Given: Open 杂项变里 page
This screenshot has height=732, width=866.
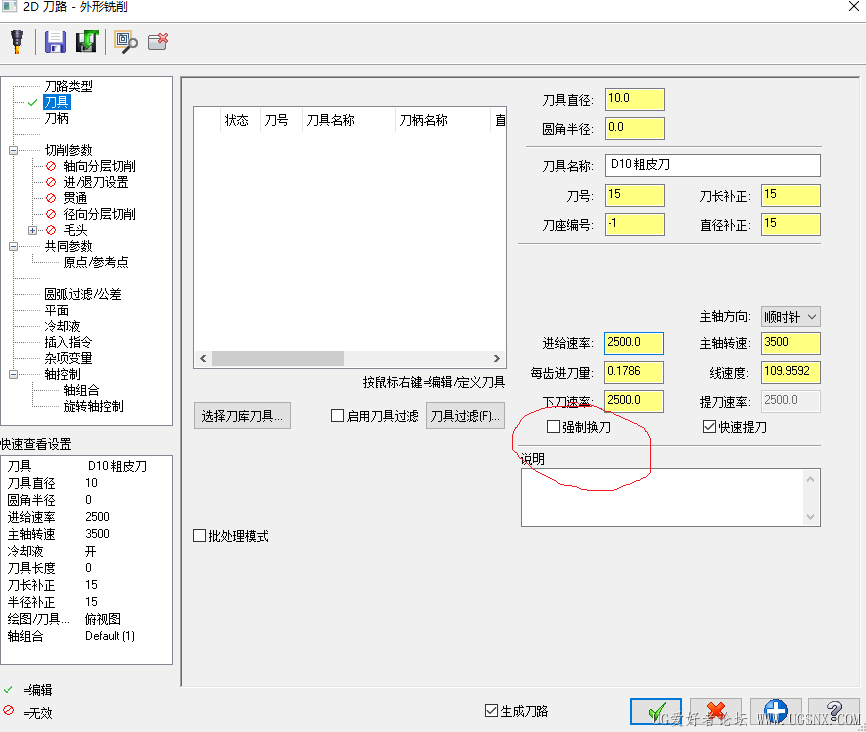Looking at the screenshot, I should click(68, 359).
